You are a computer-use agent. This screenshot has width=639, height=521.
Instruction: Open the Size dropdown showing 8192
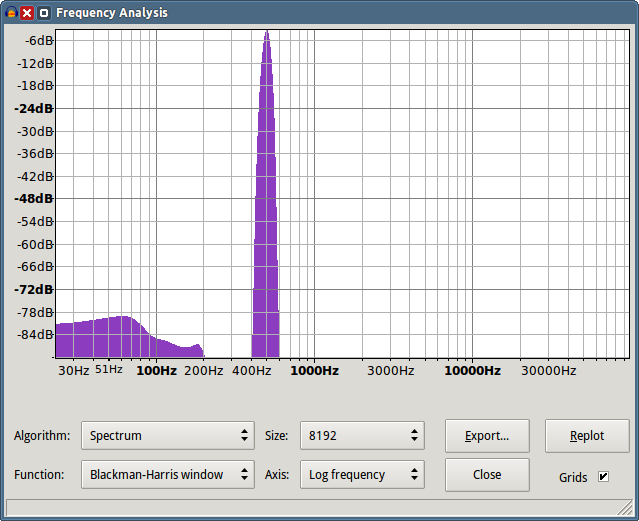click(362, 435)
